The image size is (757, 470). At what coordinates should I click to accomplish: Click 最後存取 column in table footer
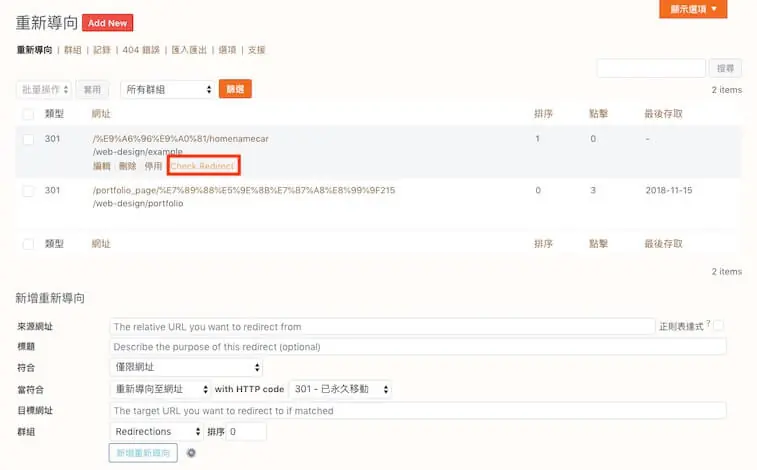point(663,244)
